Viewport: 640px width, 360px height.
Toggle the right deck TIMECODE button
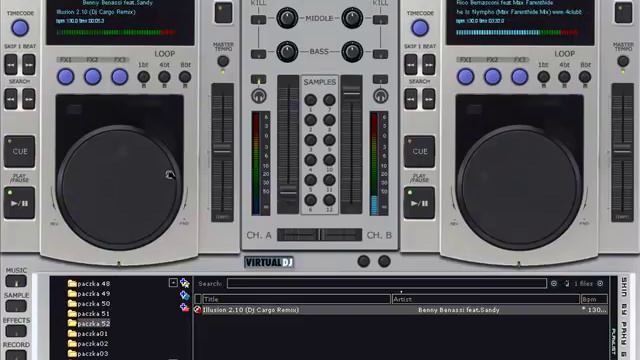420,28
